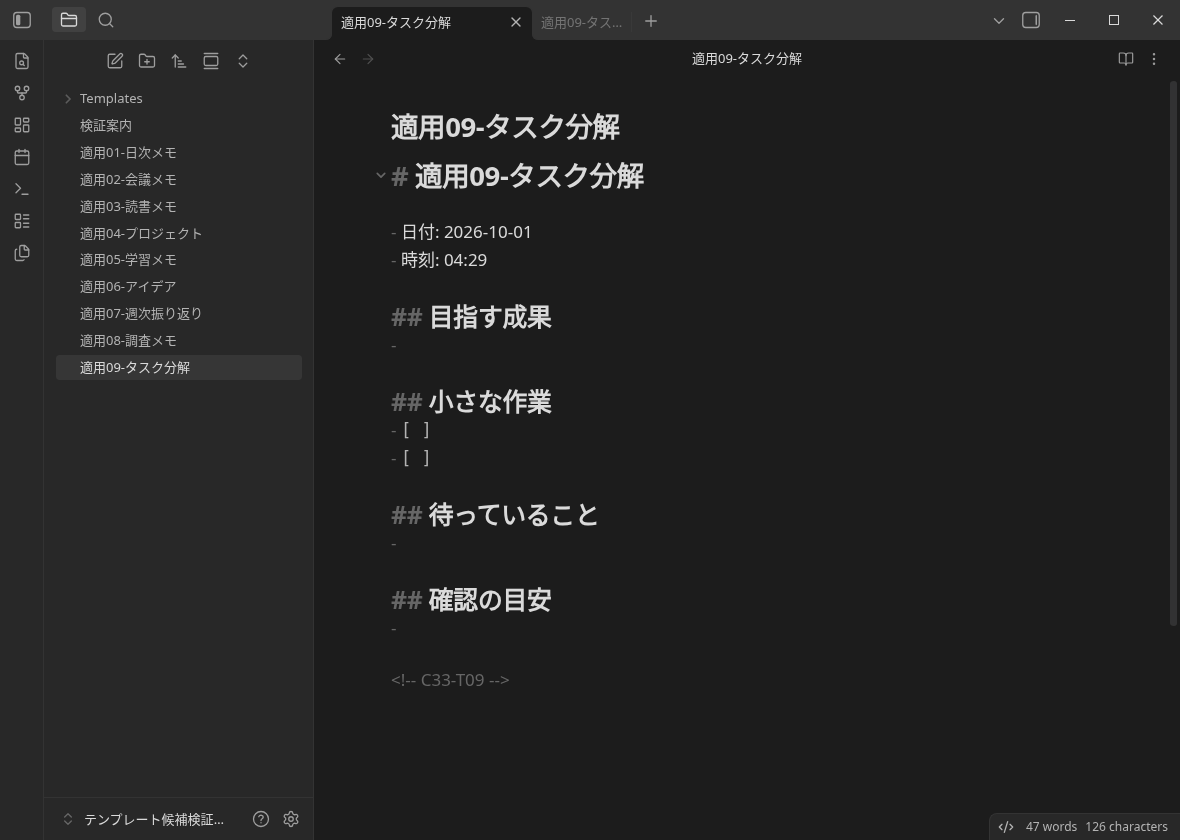Click the inline note title above the heading
Screen dimensions: 1180x840
505,126
